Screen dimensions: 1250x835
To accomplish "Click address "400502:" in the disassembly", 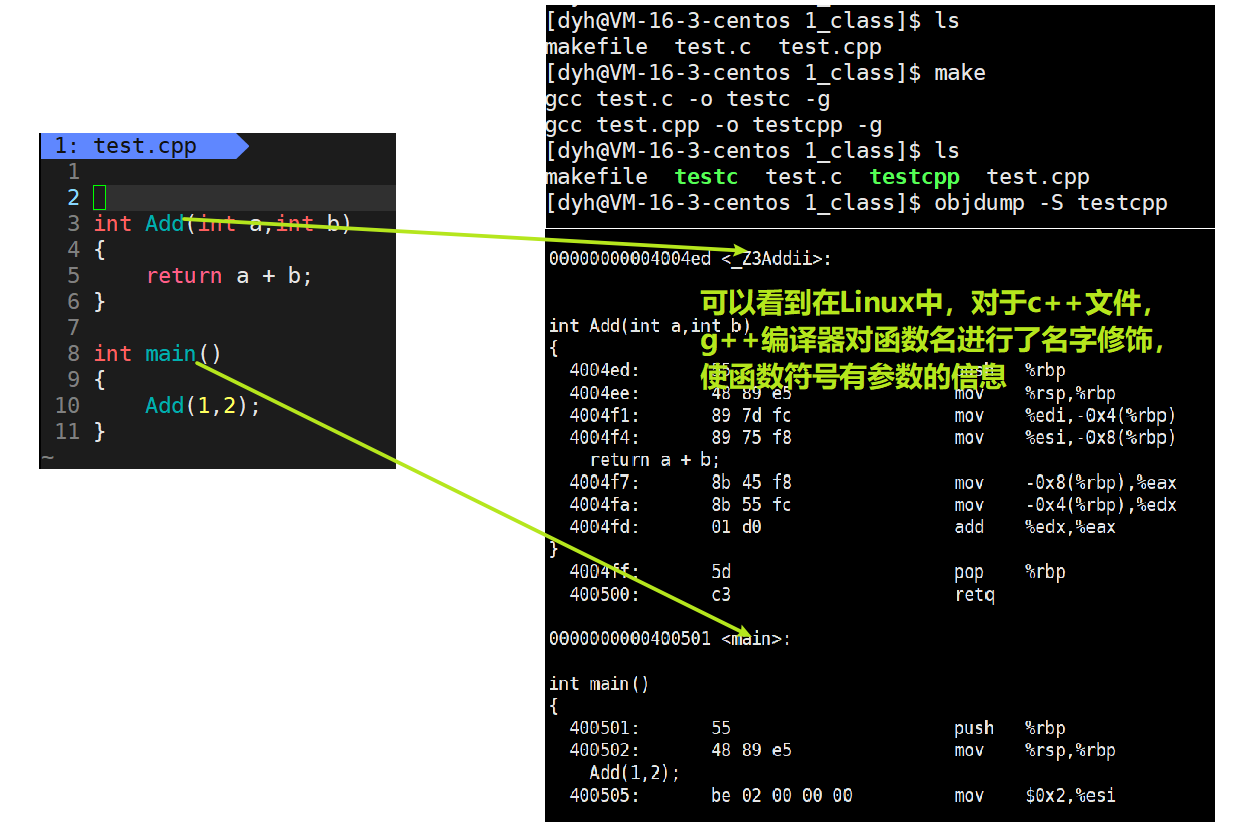I will point(604,750).
